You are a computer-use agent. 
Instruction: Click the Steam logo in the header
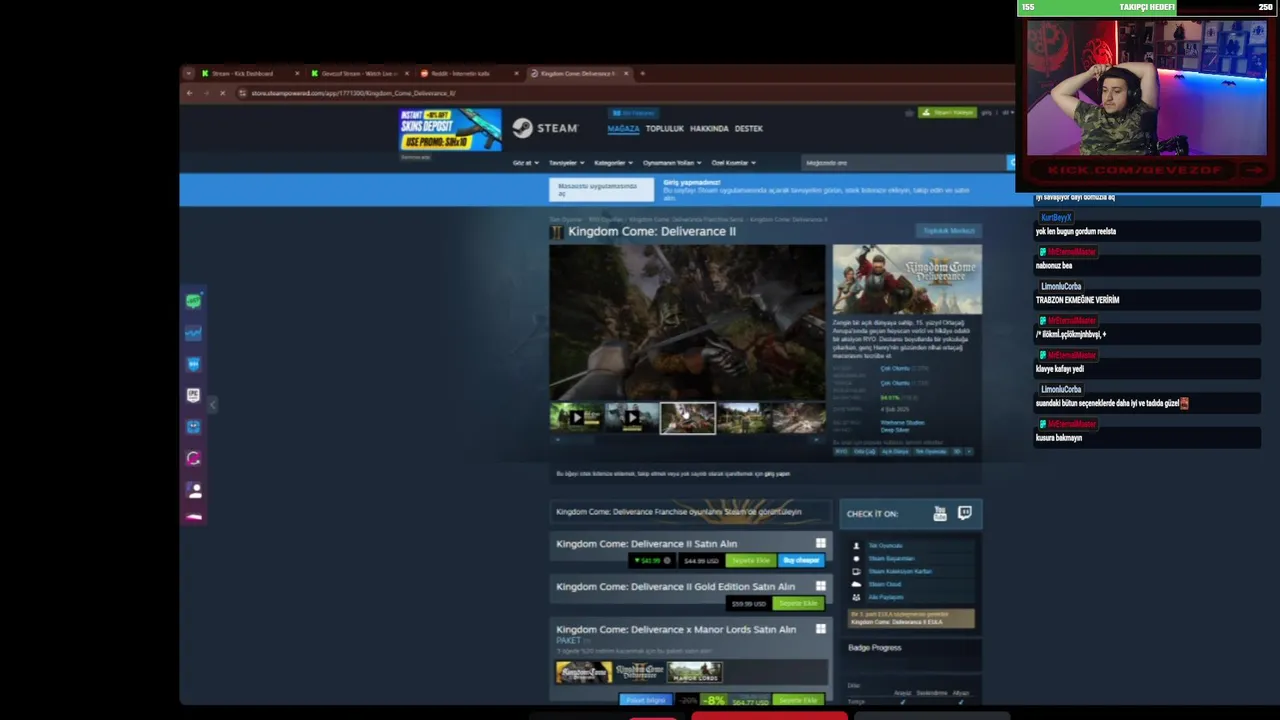pyautogui.click(x=545, y=128)
